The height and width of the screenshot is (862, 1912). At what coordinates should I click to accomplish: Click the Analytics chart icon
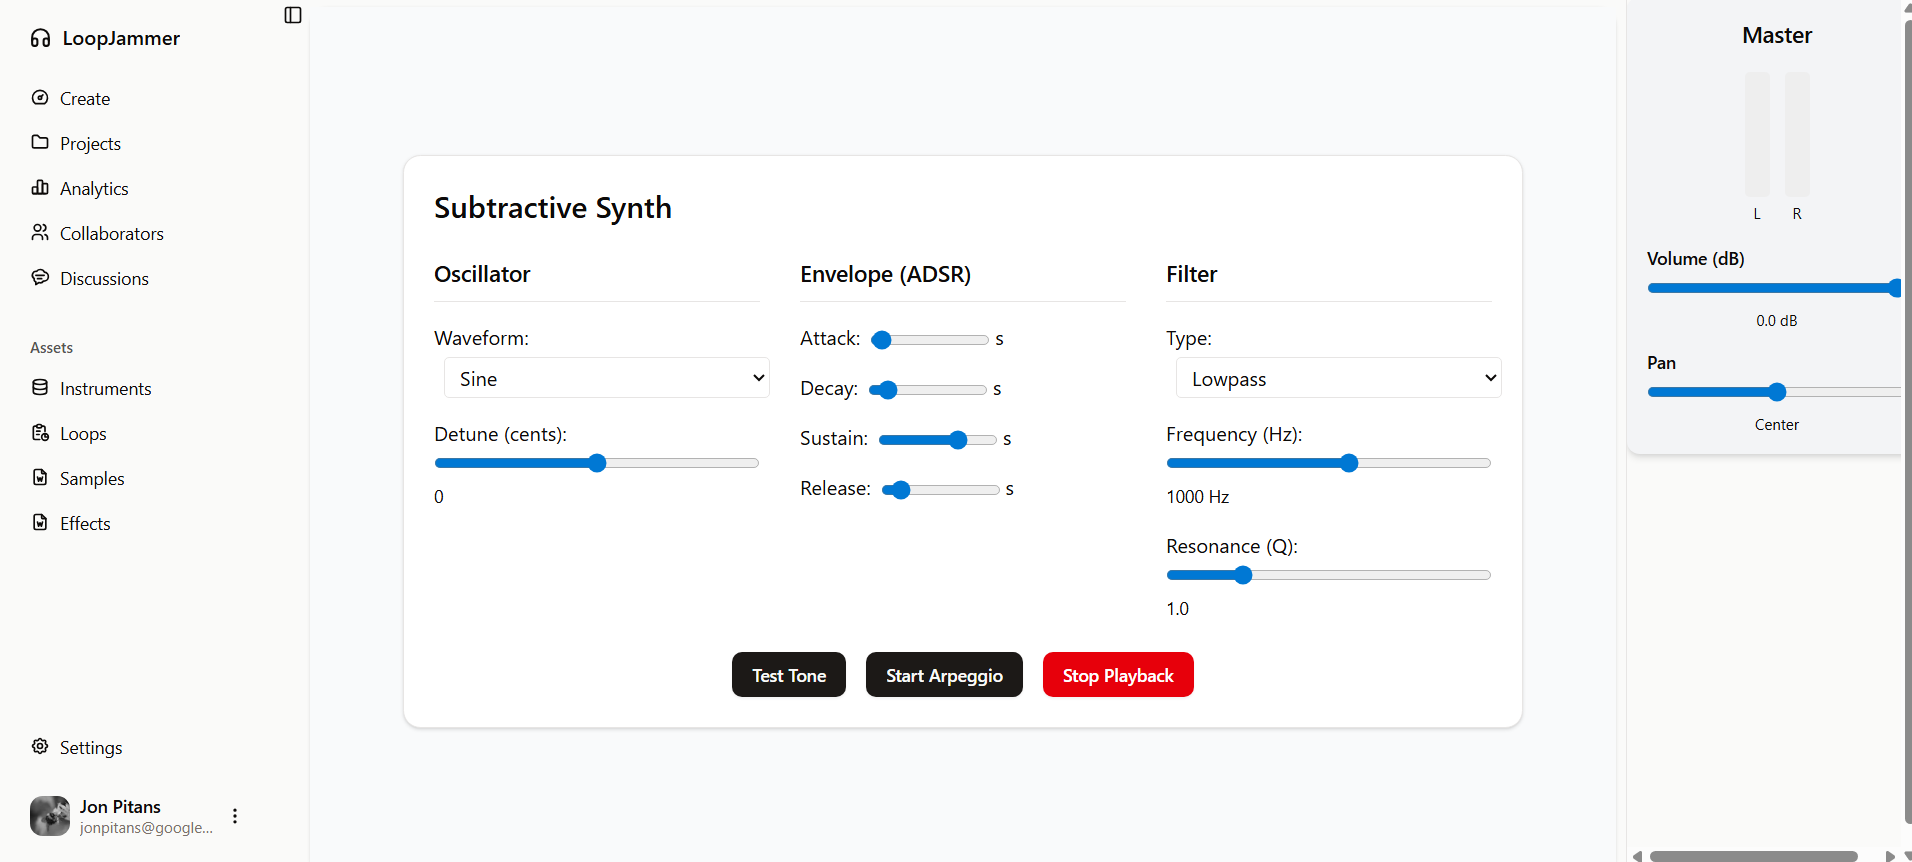pyautogui.click(x=40, y=188)
